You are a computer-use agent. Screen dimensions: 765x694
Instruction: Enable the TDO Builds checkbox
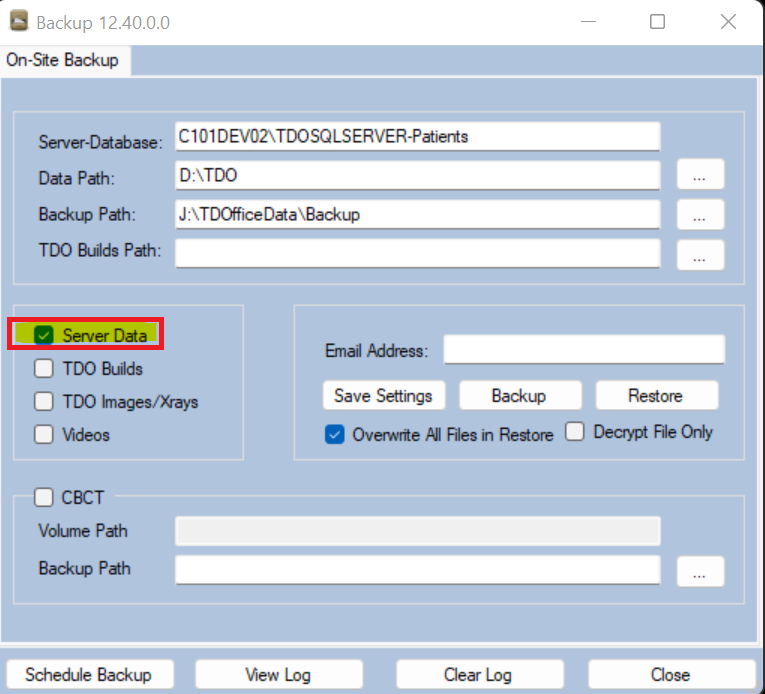(44, 369)
